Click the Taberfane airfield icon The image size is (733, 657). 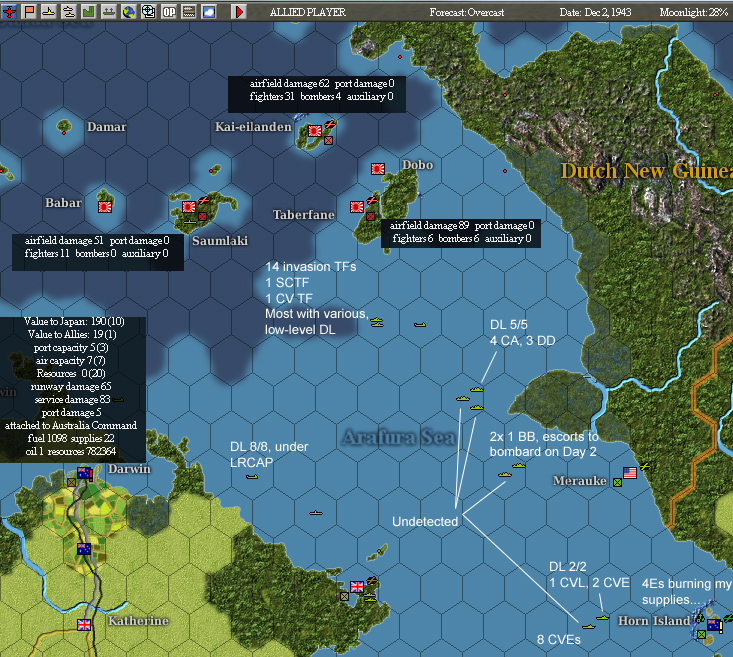372,200
